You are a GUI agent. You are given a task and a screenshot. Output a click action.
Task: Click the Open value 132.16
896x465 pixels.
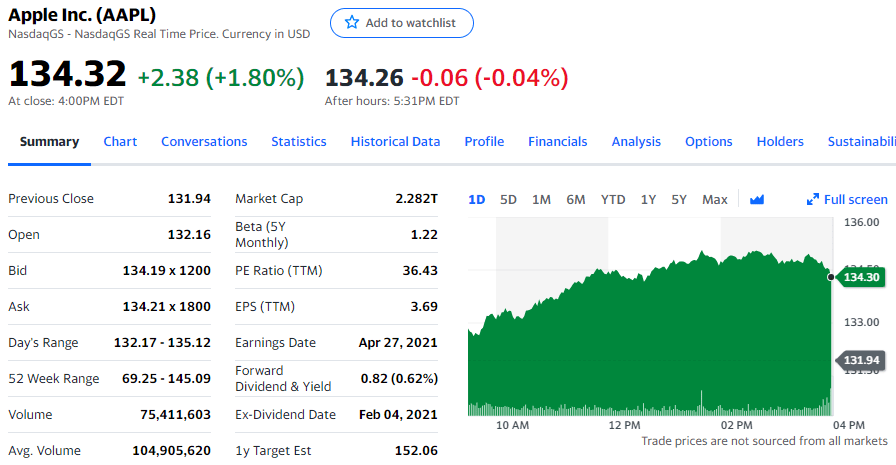coord(189,235)
